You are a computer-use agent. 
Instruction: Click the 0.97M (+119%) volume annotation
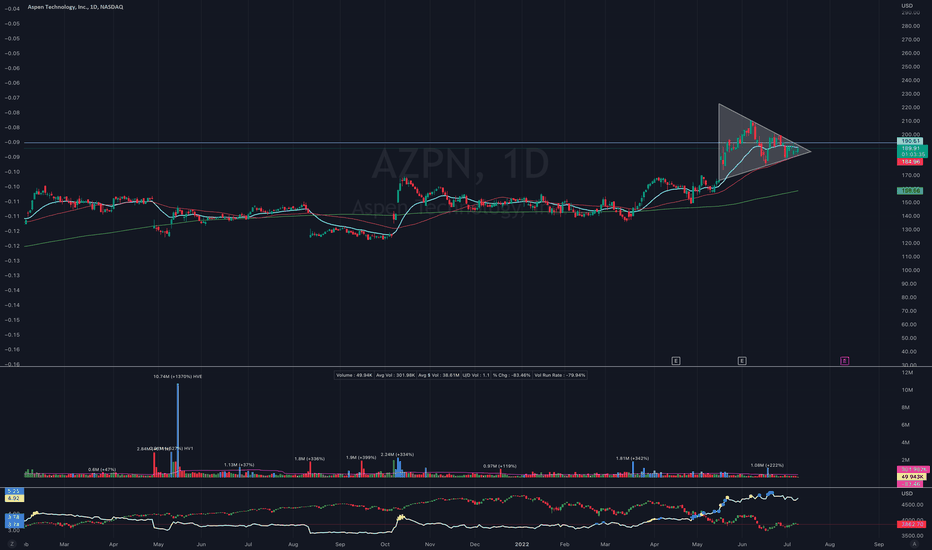(500, 466)
